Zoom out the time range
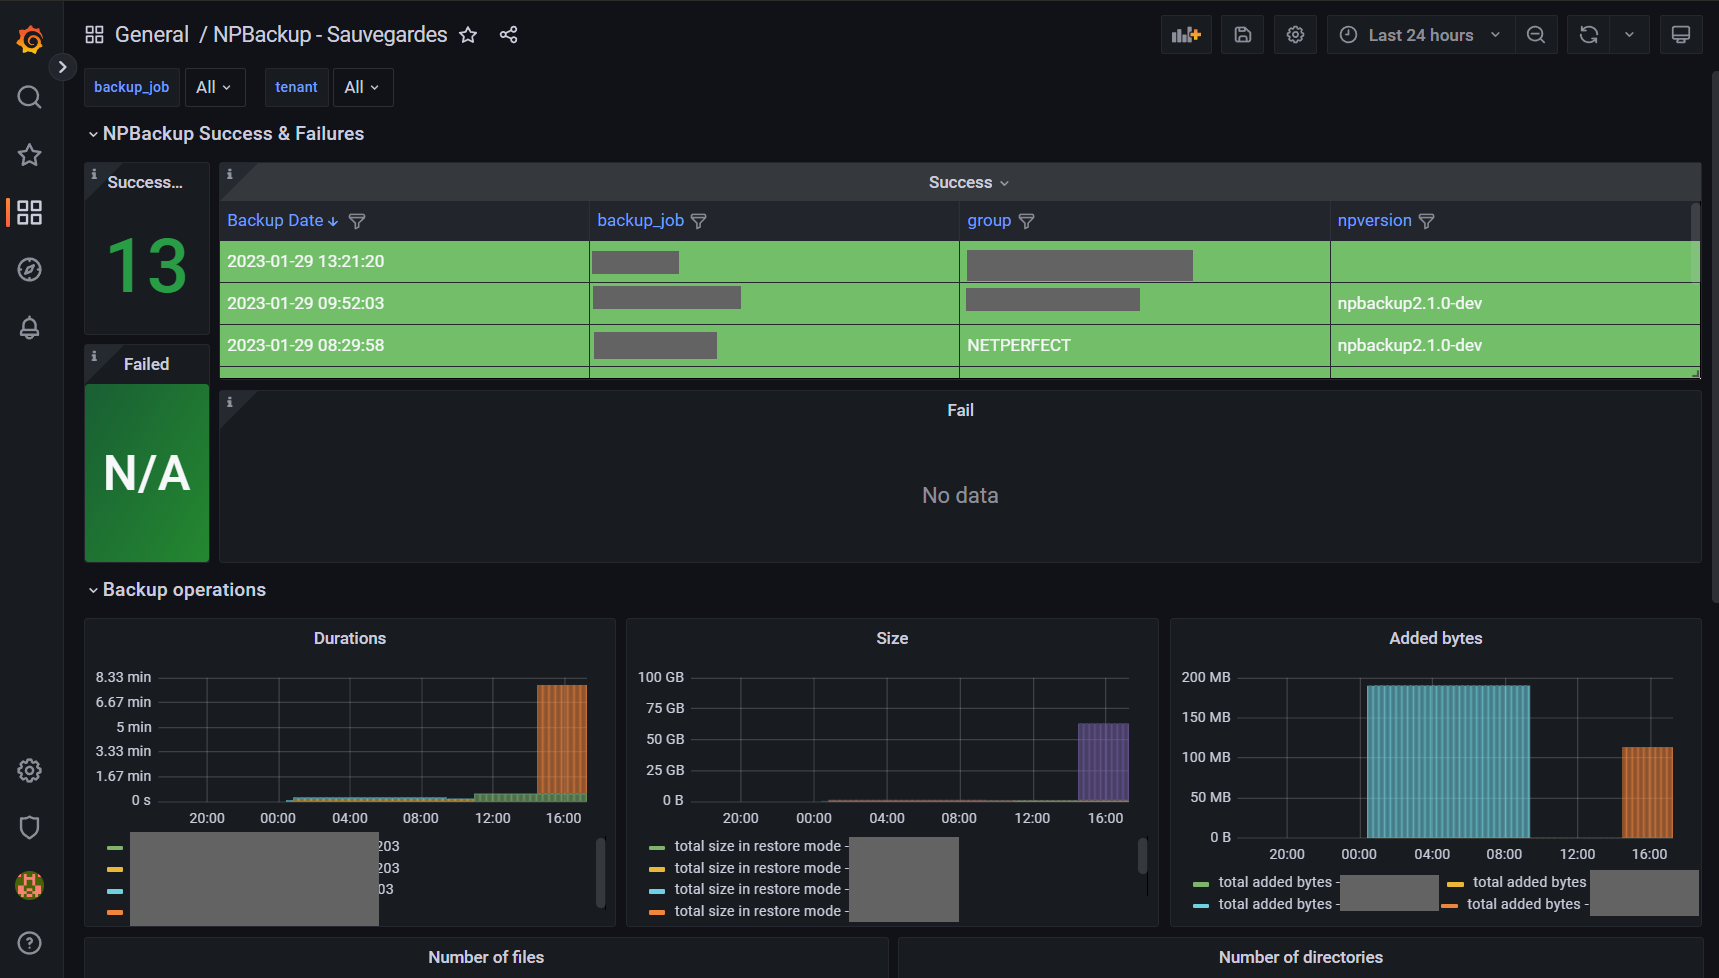The height and width of the screenshot is (978, 1719). (x=1536, y=35)
